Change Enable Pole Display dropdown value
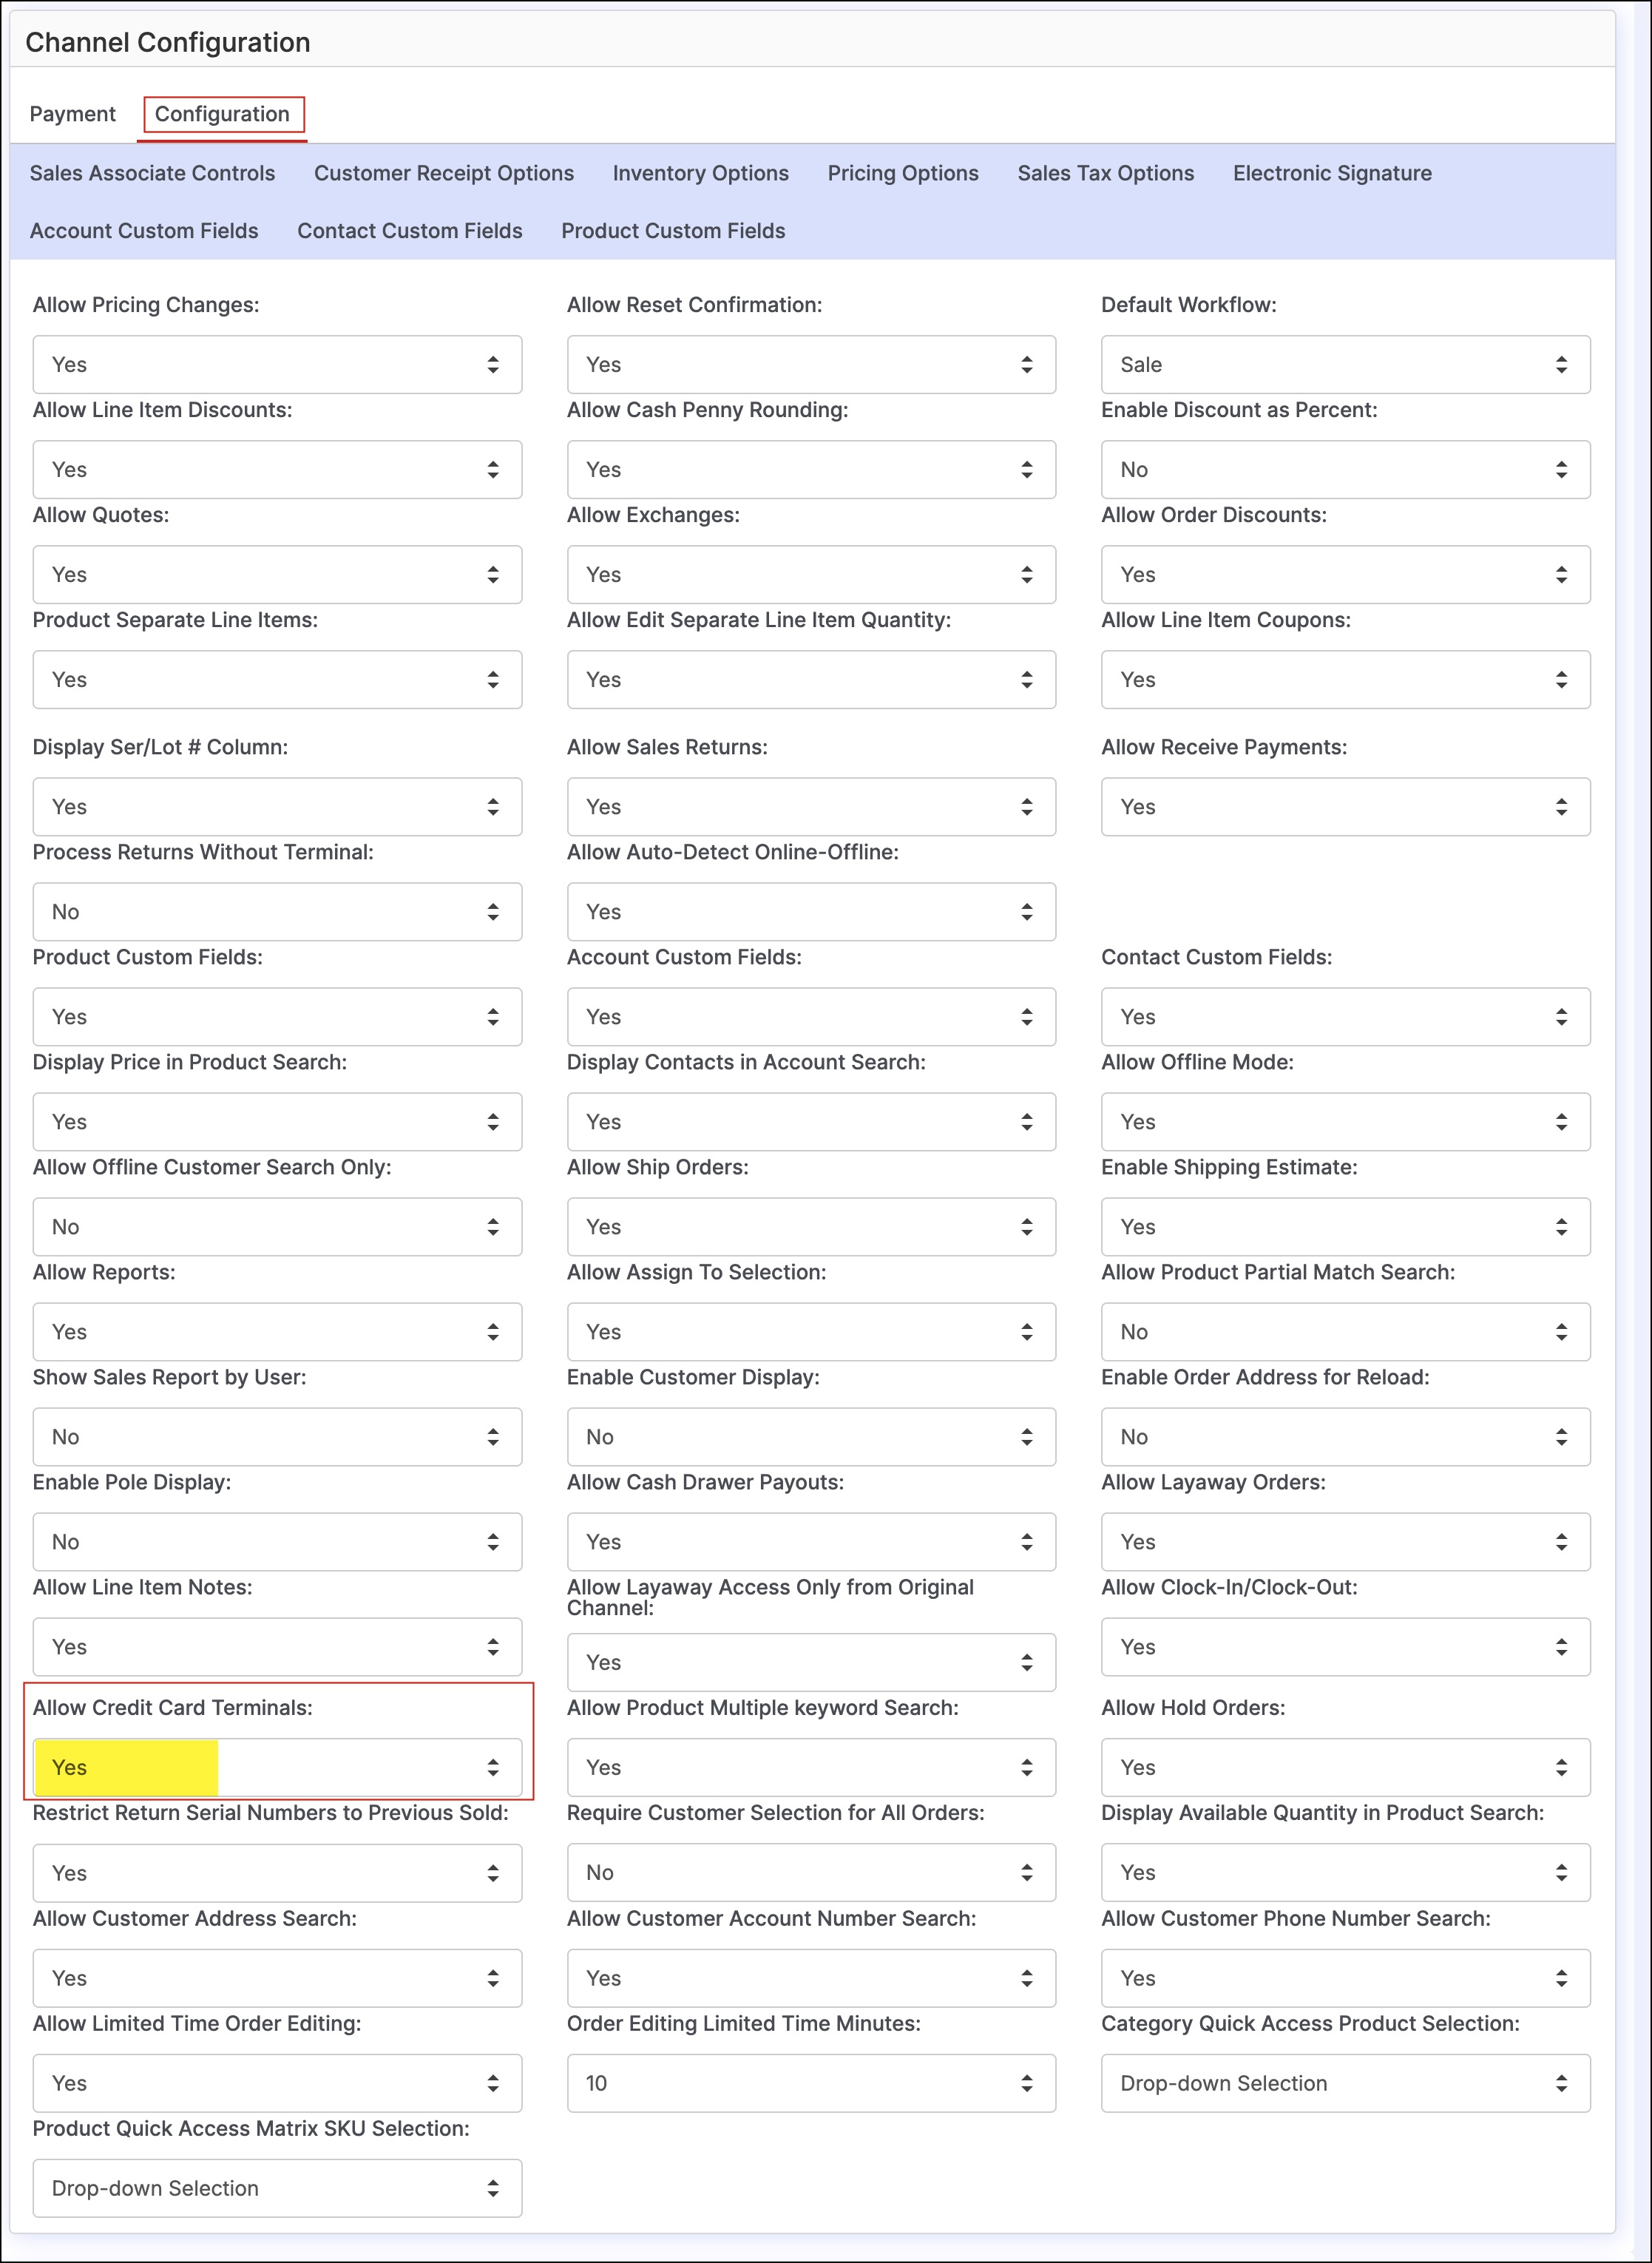This screenshot has height=2263, width=1652. pyautogui.click(x=277, y=1542)
